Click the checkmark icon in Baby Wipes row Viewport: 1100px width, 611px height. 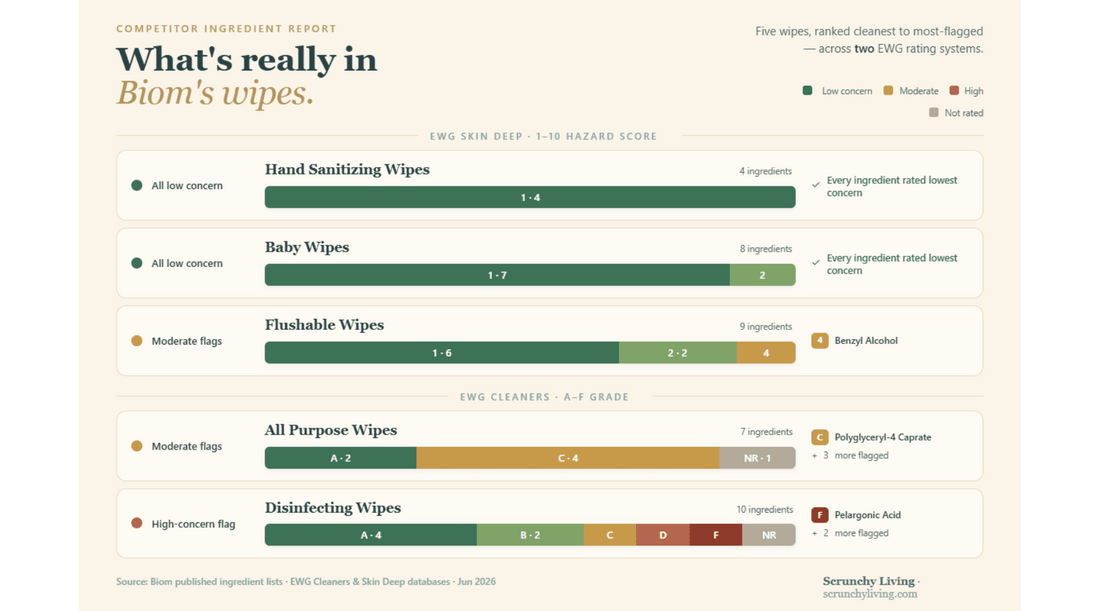tap(816, 262)
